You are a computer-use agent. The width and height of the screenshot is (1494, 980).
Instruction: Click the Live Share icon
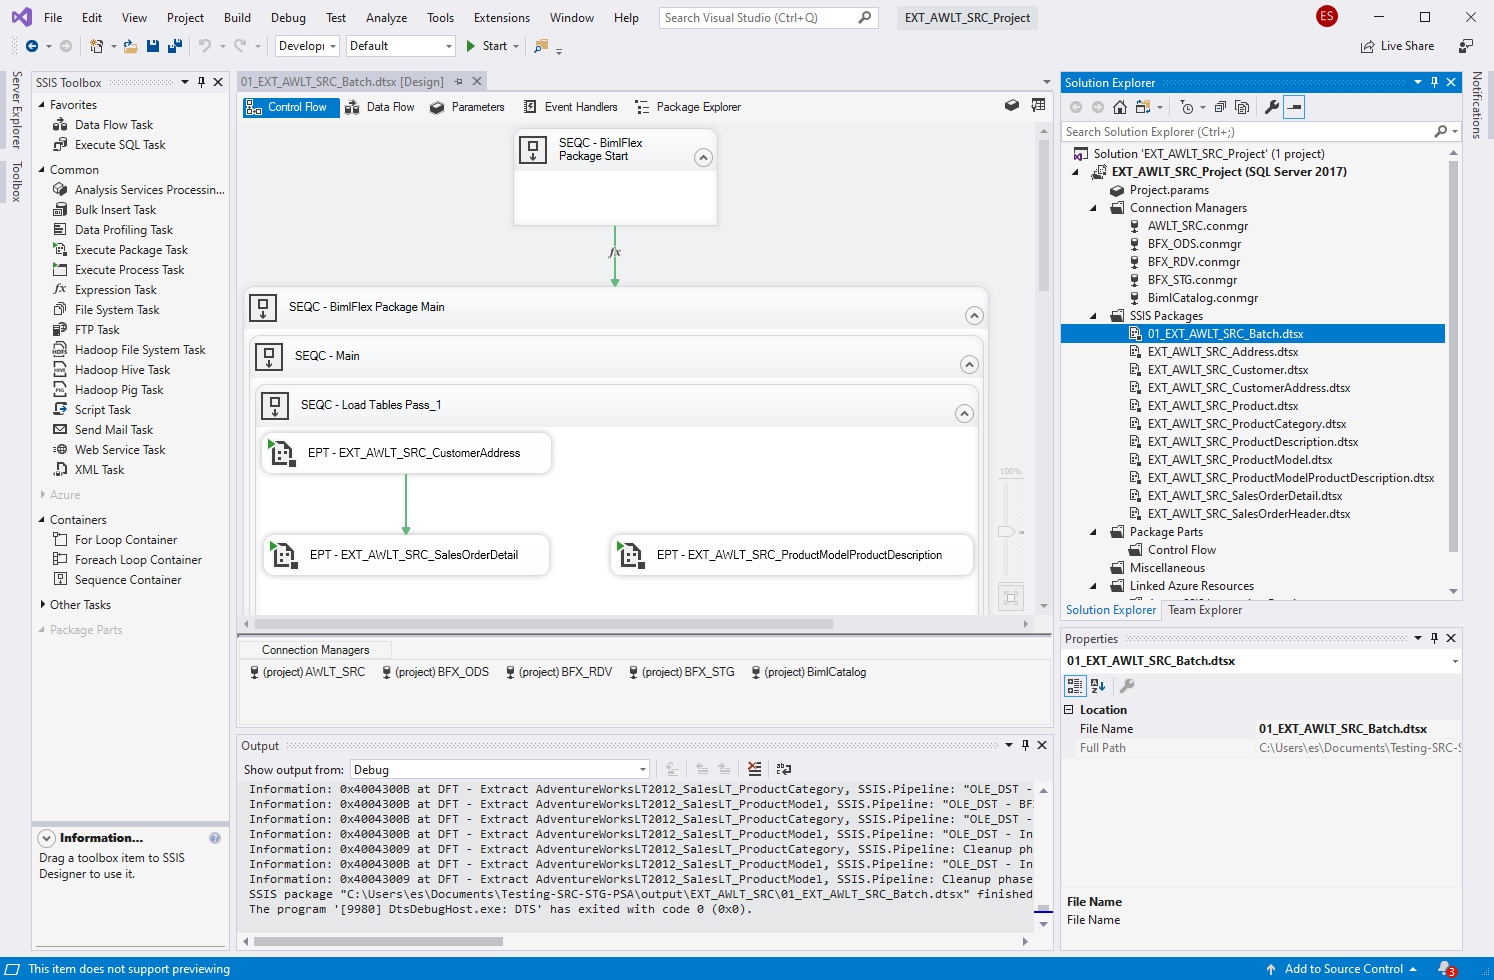click(1398, 45)
